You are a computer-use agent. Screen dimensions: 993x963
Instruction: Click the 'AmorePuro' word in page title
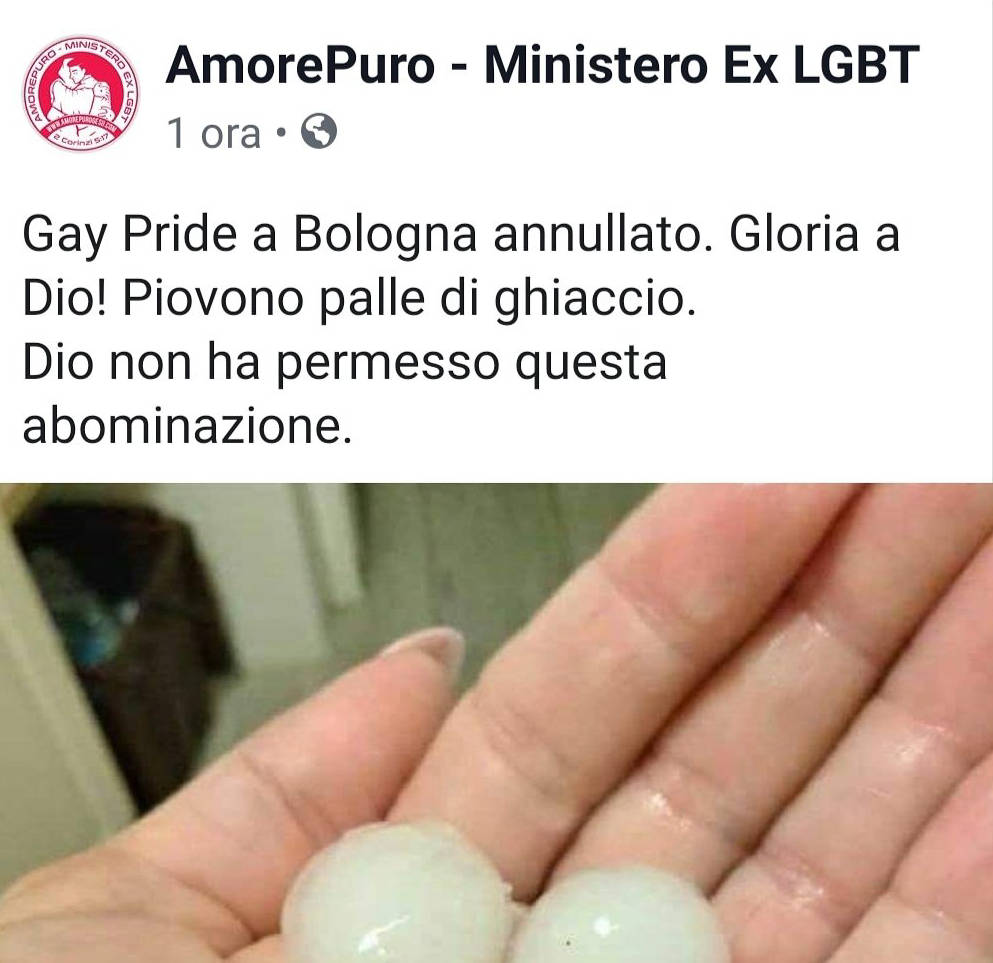(x=300, y=65)
